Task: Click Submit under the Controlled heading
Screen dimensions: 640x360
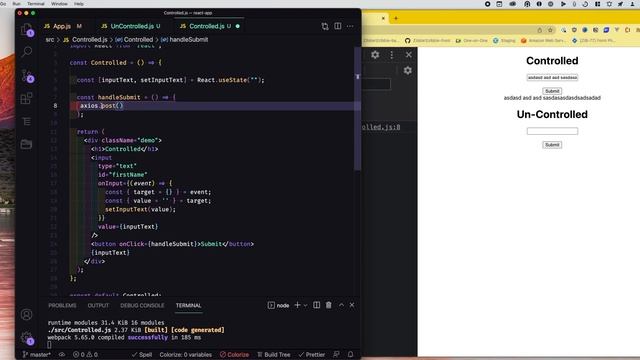Action: (x=552, y=91)
